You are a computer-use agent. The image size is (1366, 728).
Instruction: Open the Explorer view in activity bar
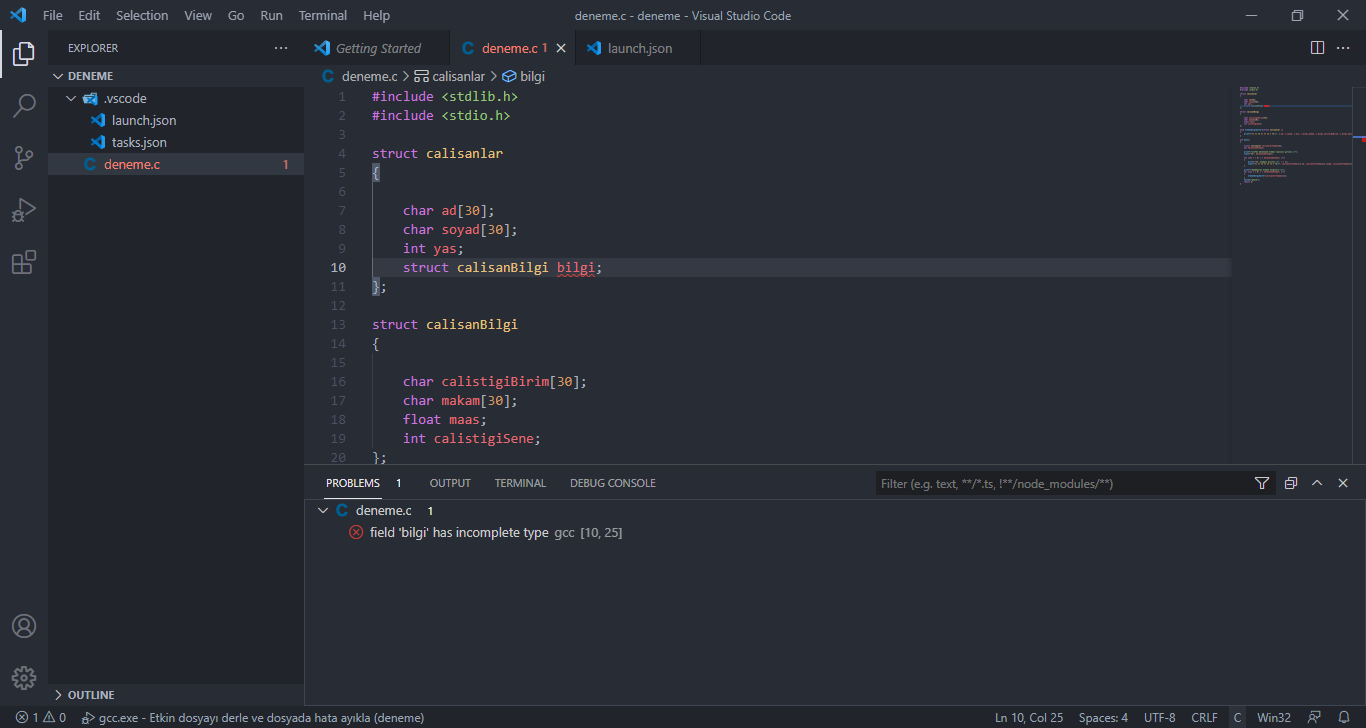tap(24, 53)
